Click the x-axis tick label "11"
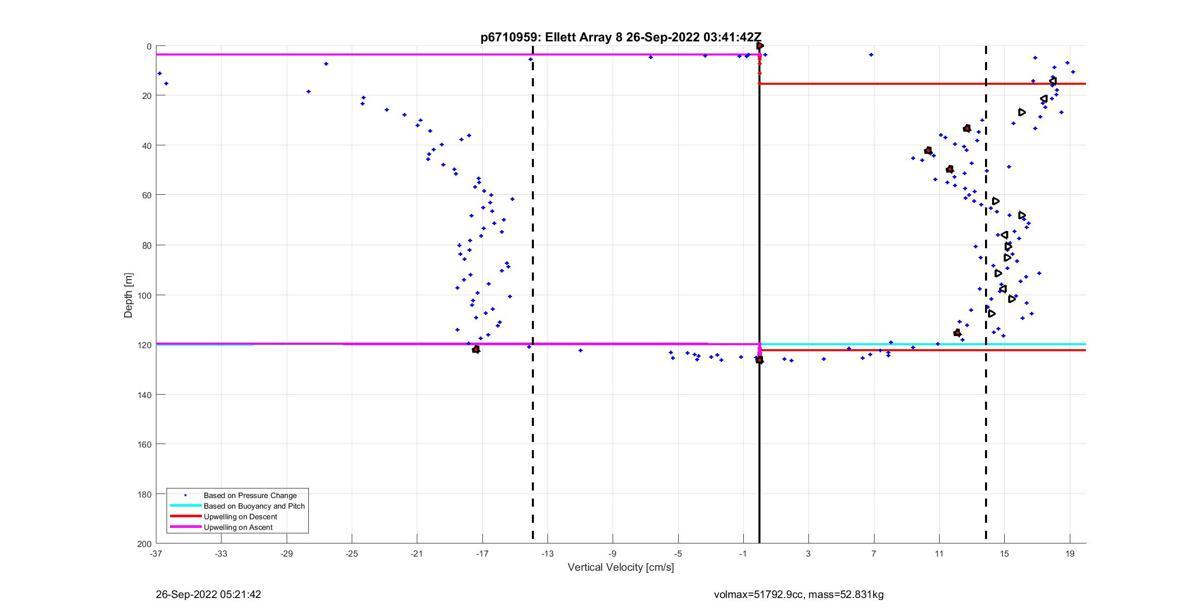 (939, 553)
